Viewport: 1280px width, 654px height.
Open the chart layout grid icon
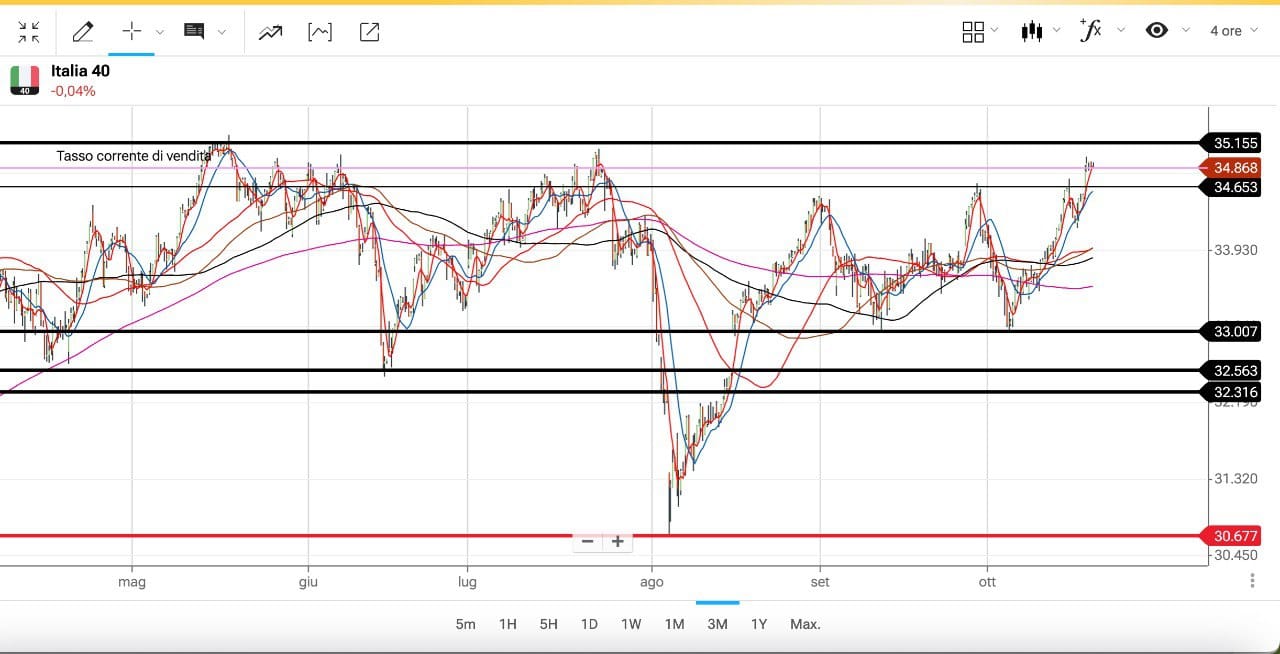[973, 32]
